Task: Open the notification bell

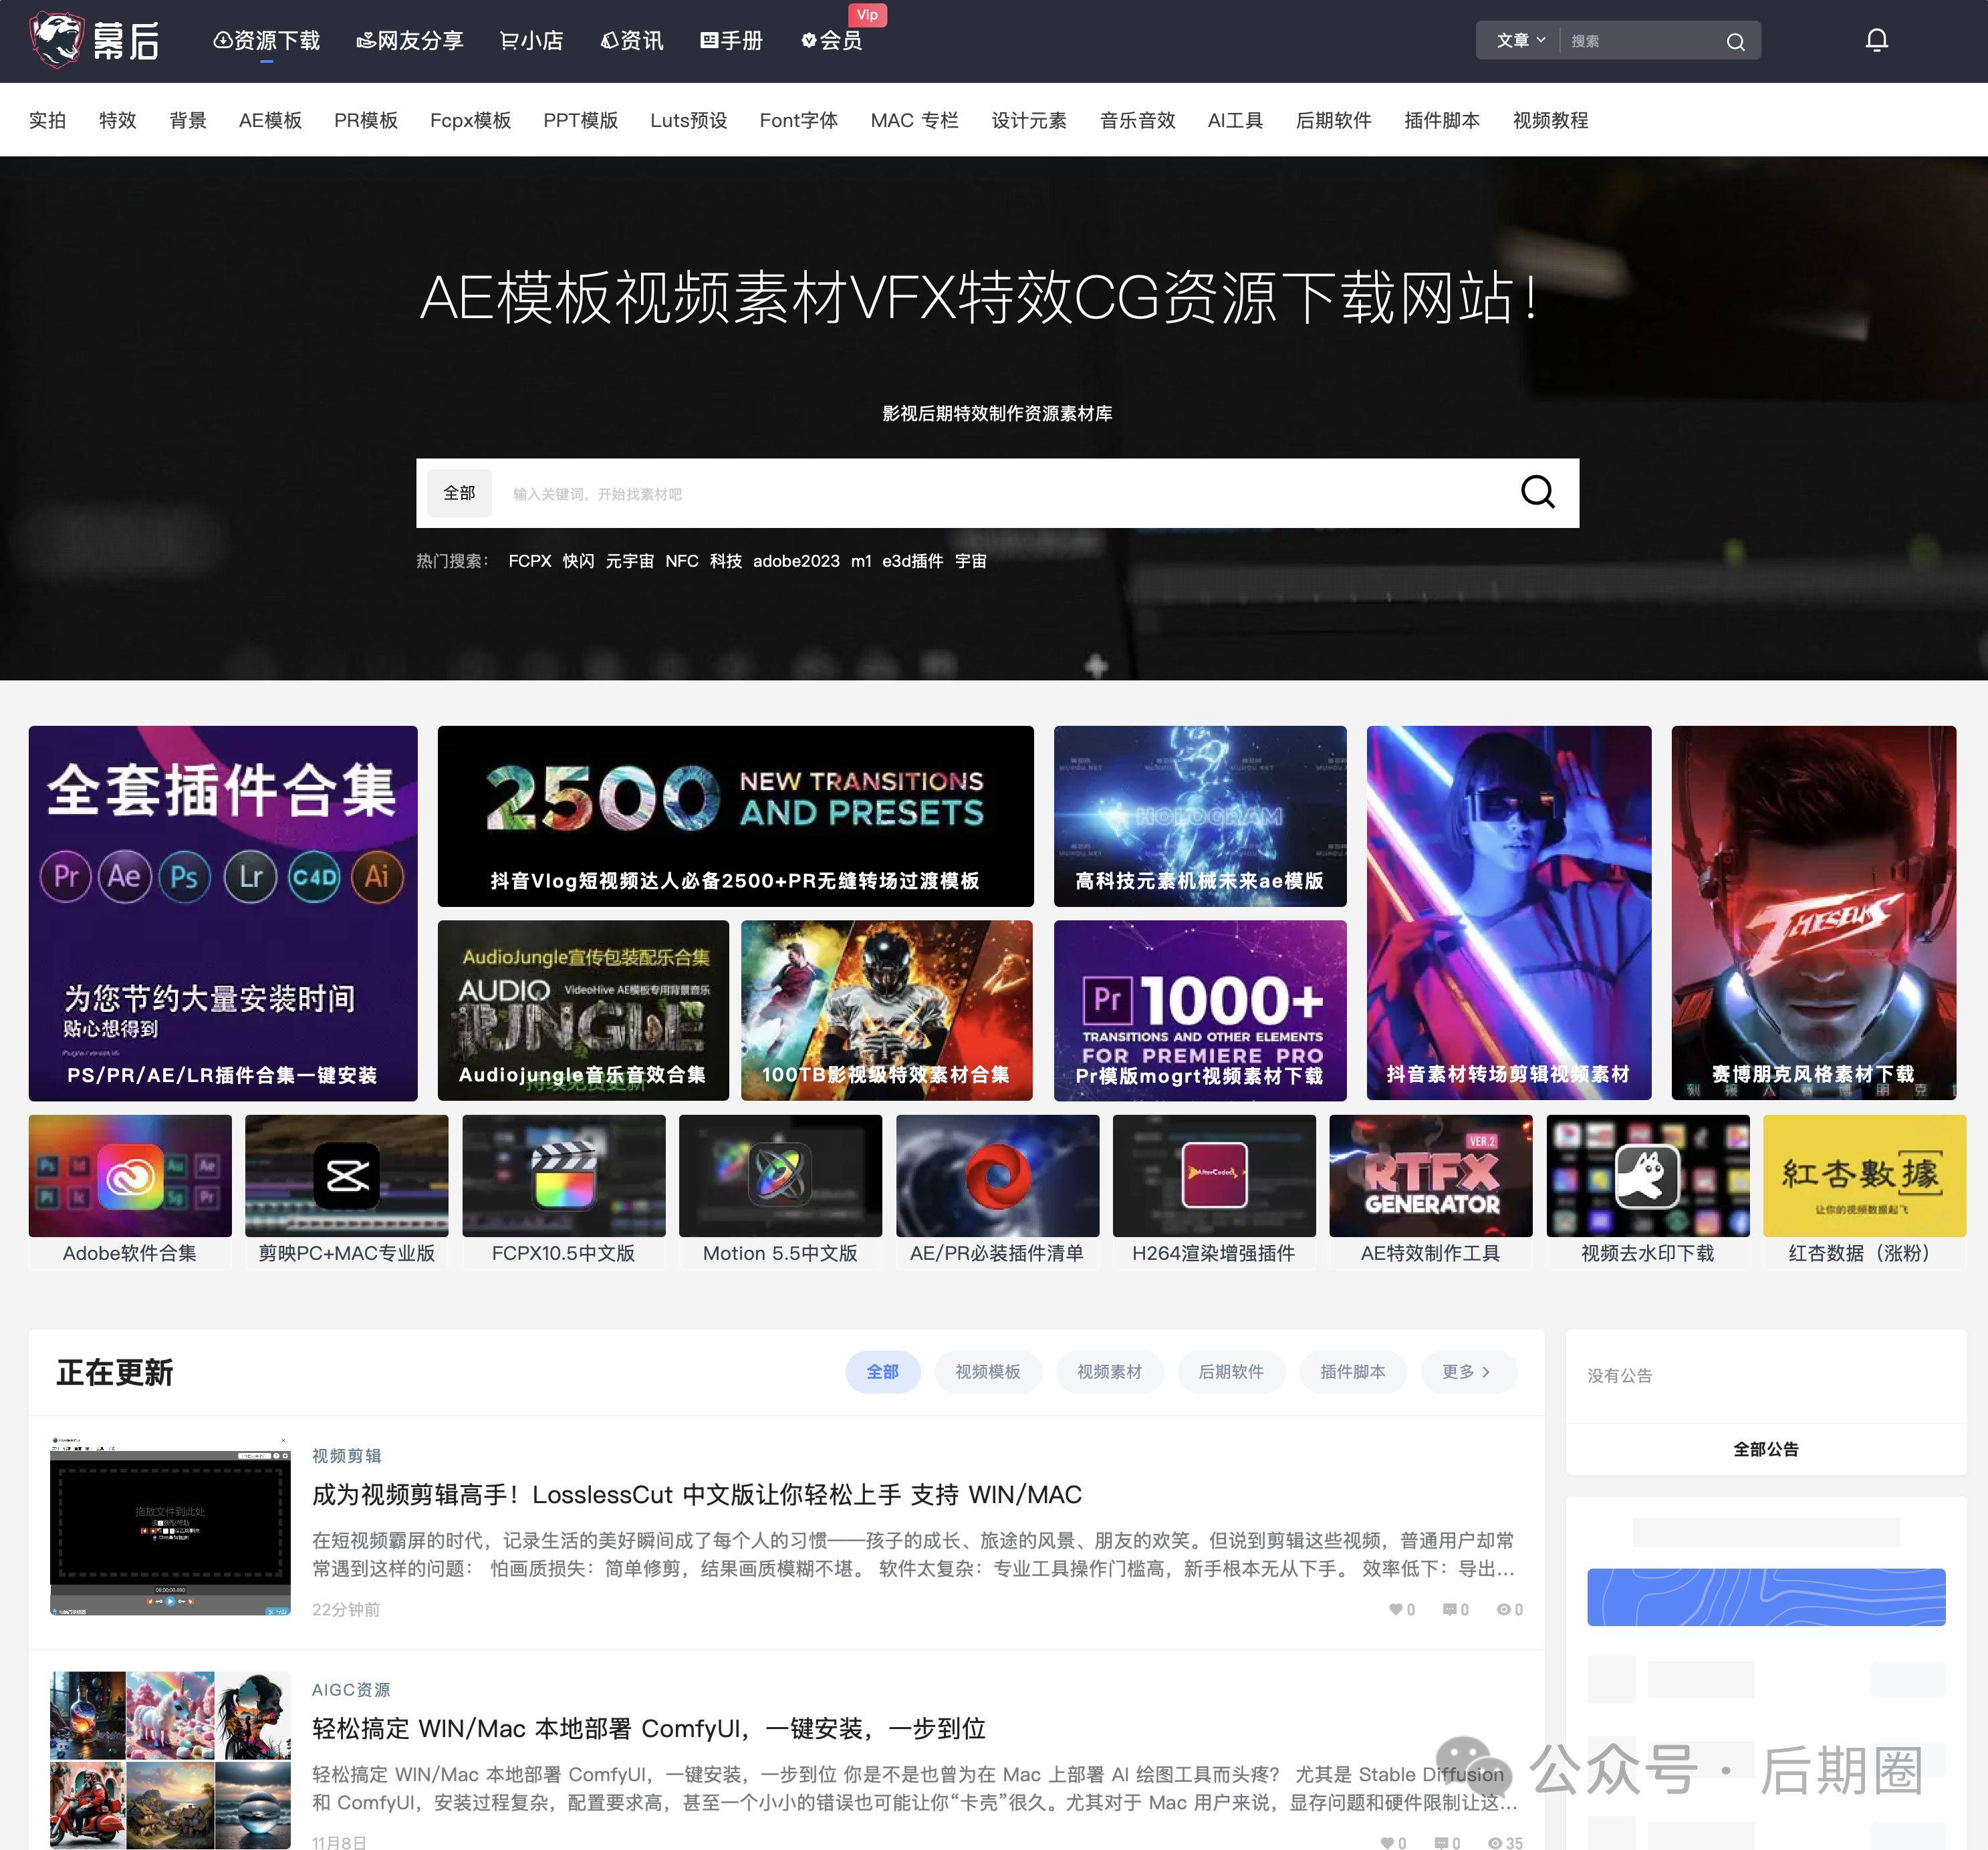Action: (1876, 40)
